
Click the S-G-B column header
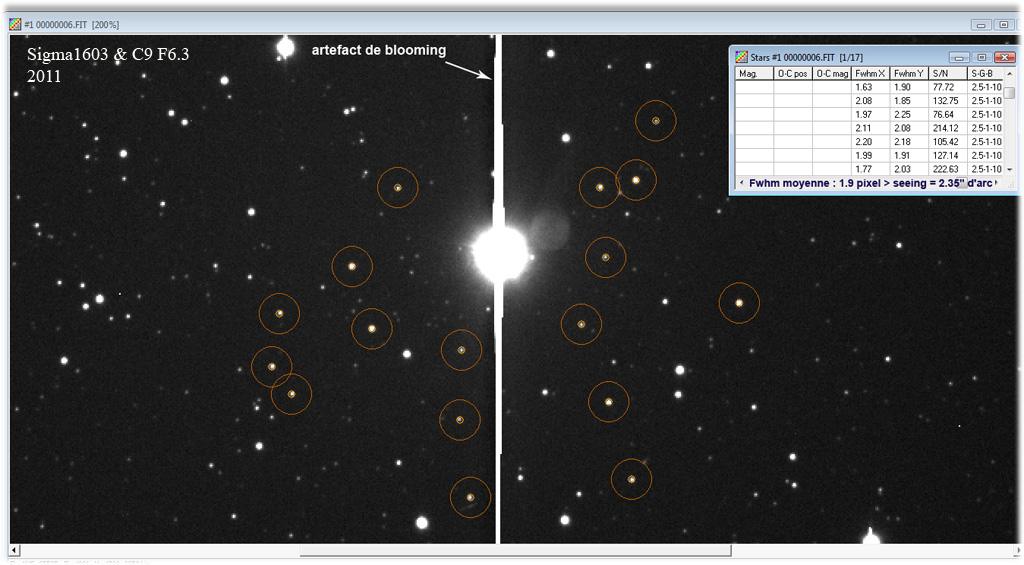(985, 73)
